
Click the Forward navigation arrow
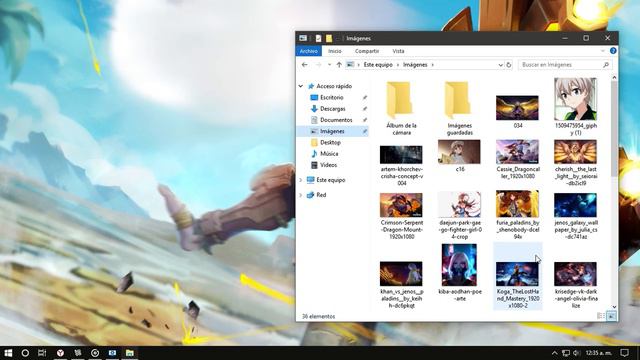coord(318,65)
